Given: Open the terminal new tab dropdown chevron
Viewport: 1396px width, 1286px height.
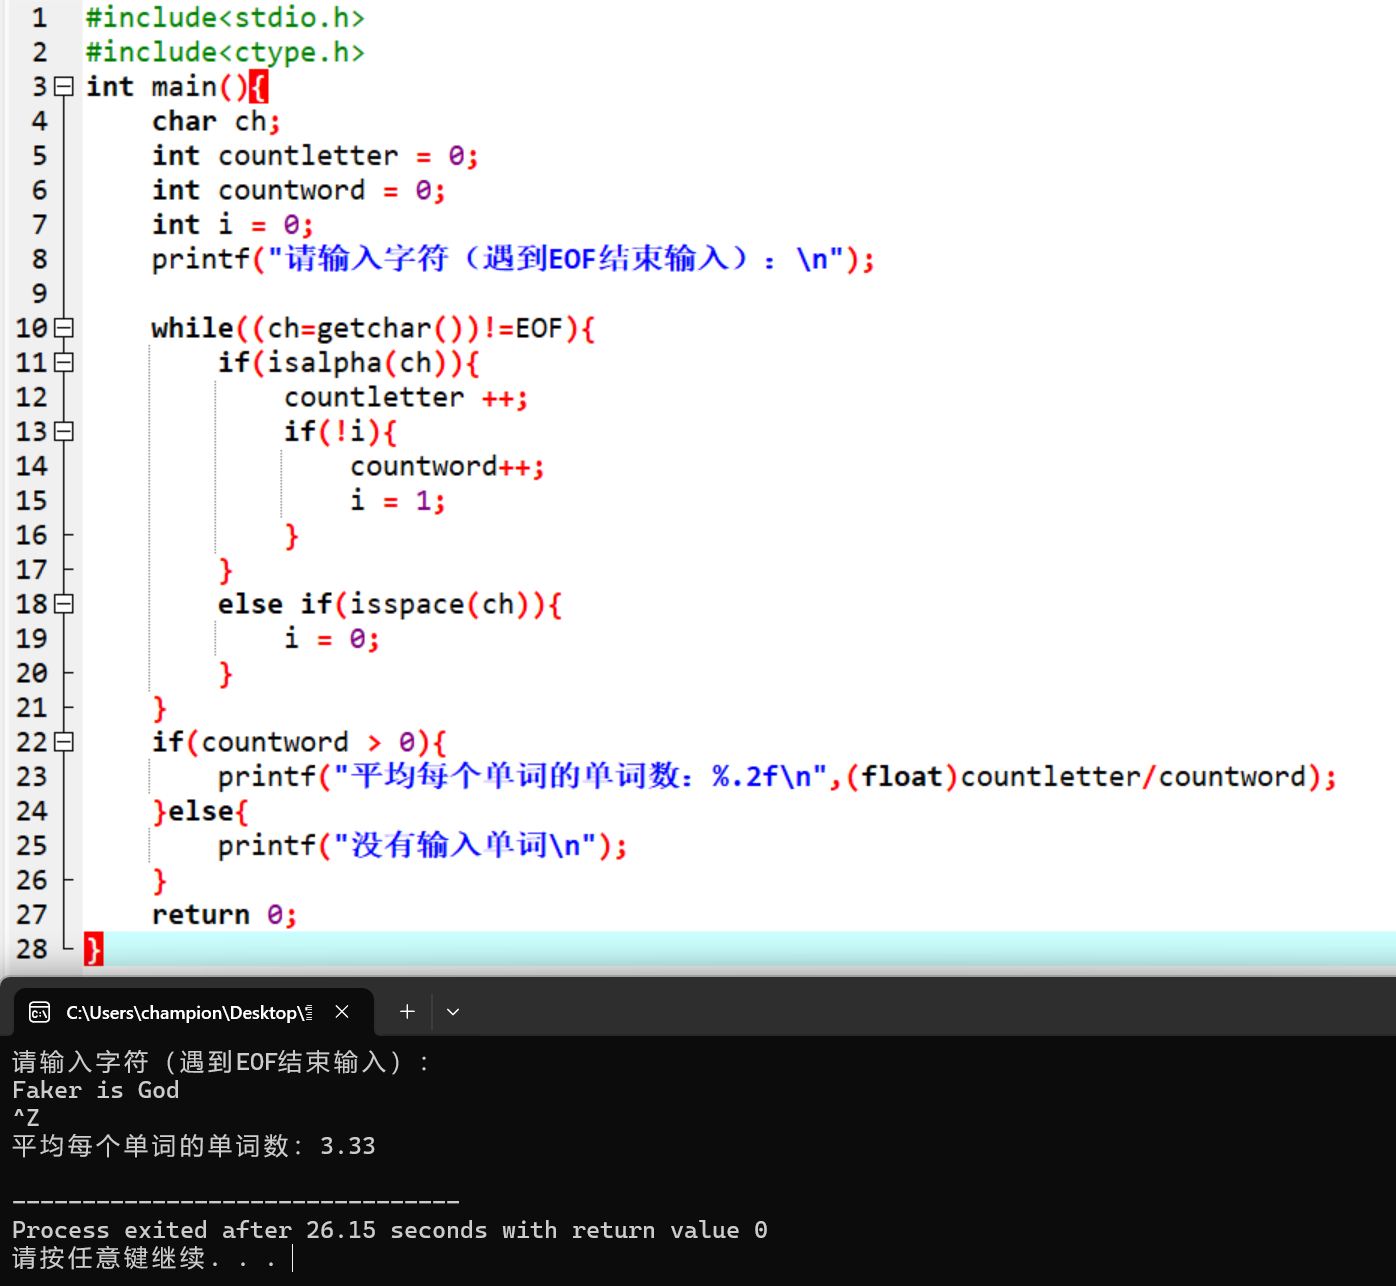Looking at the screenshot, I should tap(453, 1012).
